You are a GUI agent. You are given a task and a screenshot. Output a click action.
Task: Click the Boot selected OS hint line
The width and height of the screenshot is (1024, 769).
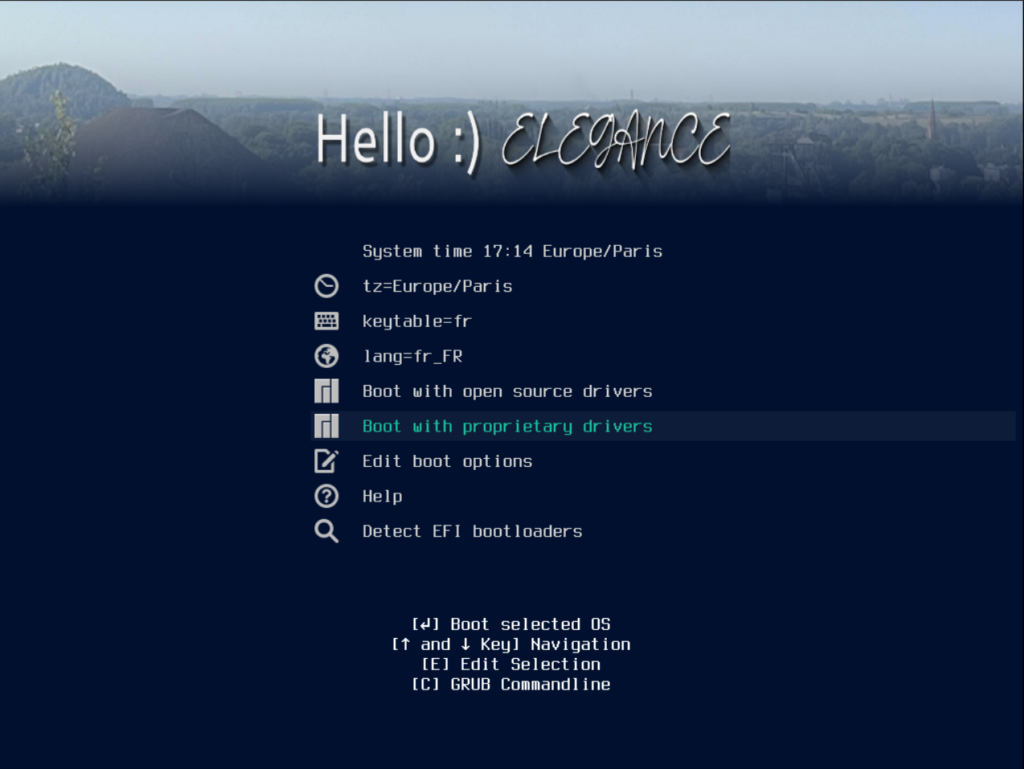pos(511,624)
